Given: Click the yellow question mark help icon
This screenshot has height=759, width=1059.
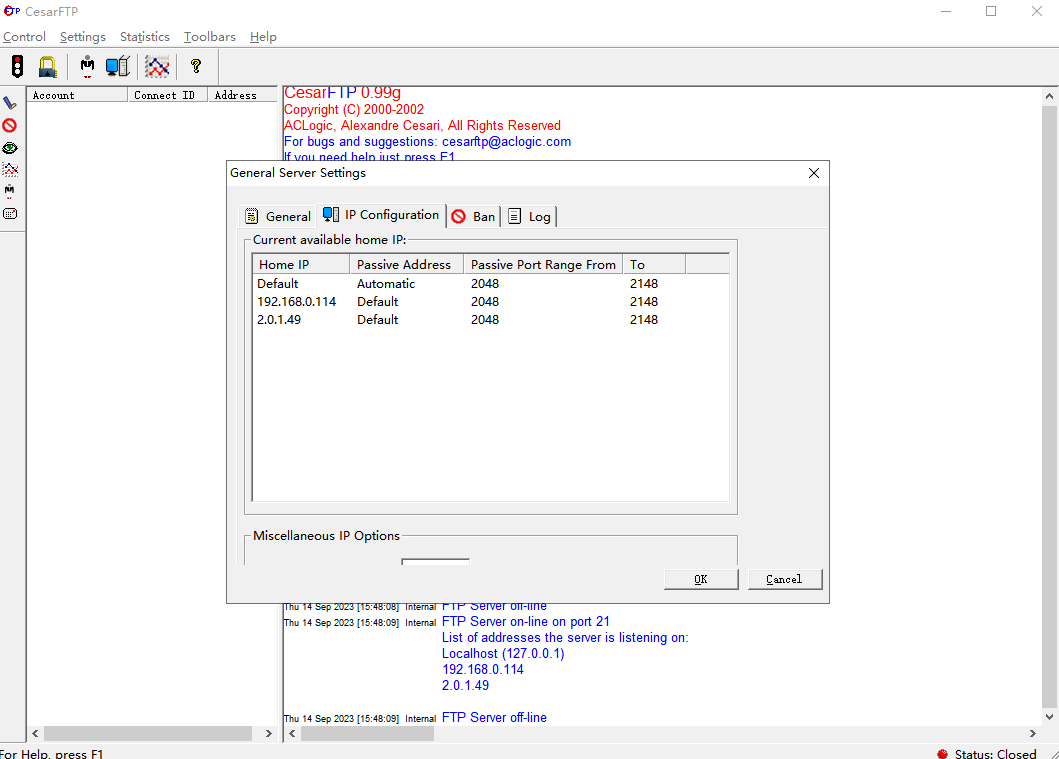Looking at the screenshot, I should 196,67.
